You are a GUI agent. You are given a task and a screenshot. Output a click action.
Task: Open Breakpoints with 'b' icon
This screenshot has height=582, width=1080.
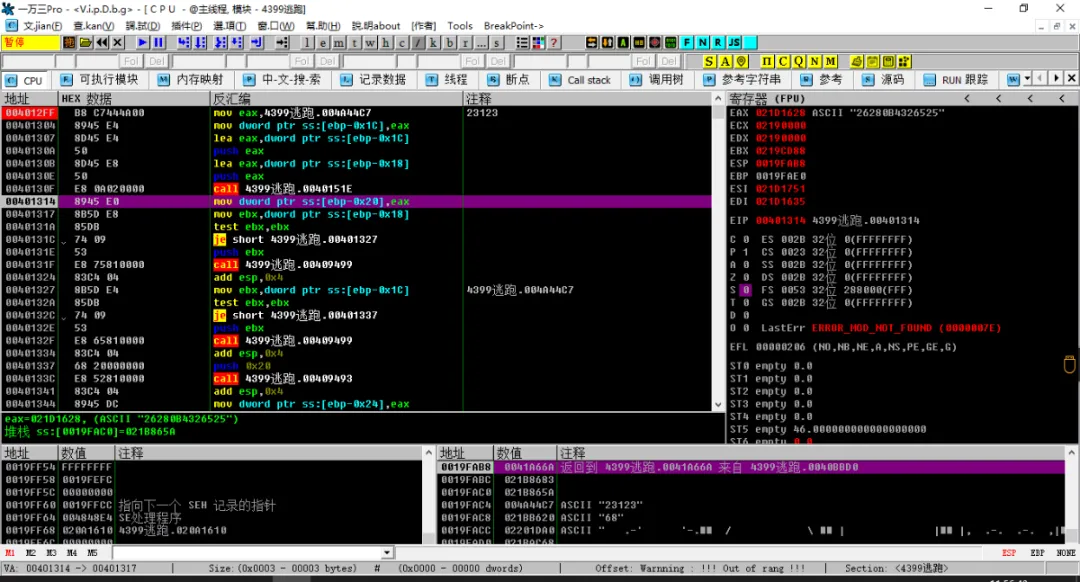450,43
